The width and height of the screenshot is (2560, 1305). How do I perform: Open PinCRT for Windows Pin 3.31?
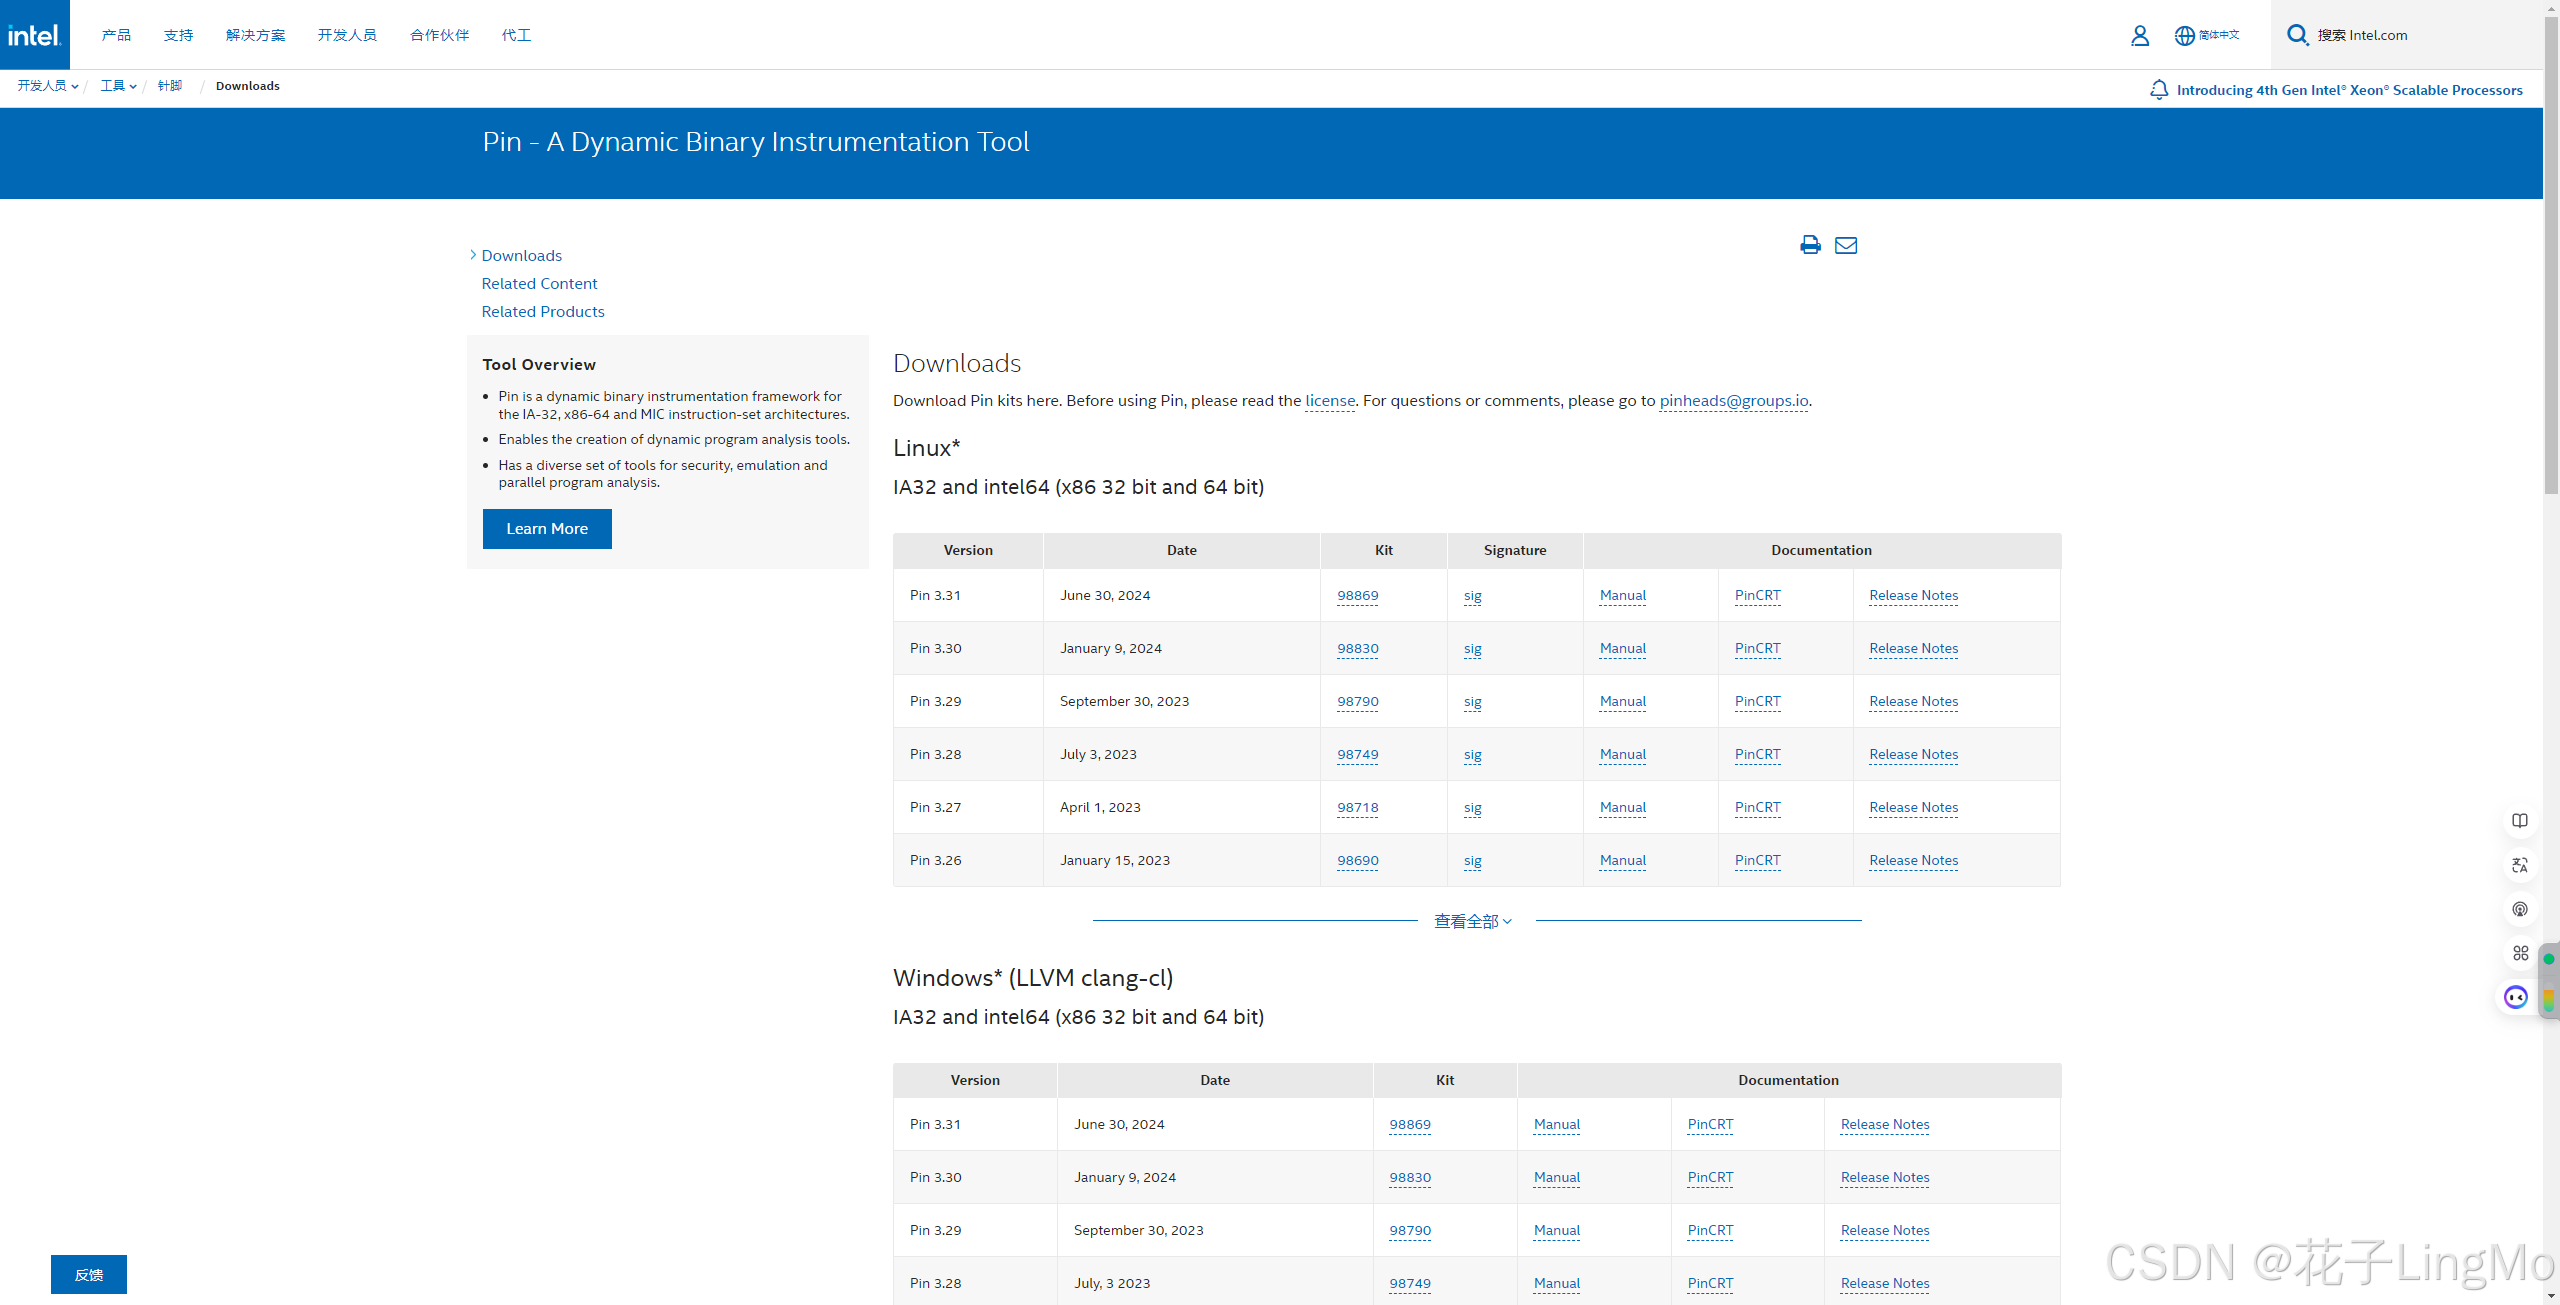click(1711, 1125)
